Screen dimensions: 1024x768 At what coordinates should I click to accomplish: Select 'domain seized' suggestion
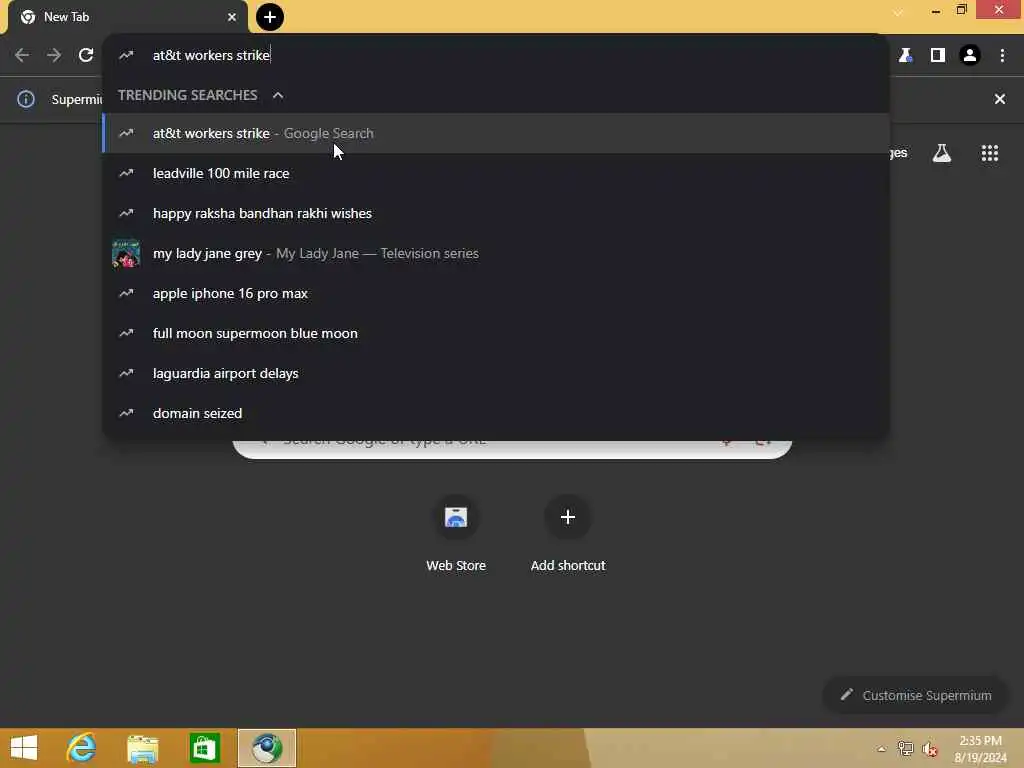(496, 413)
